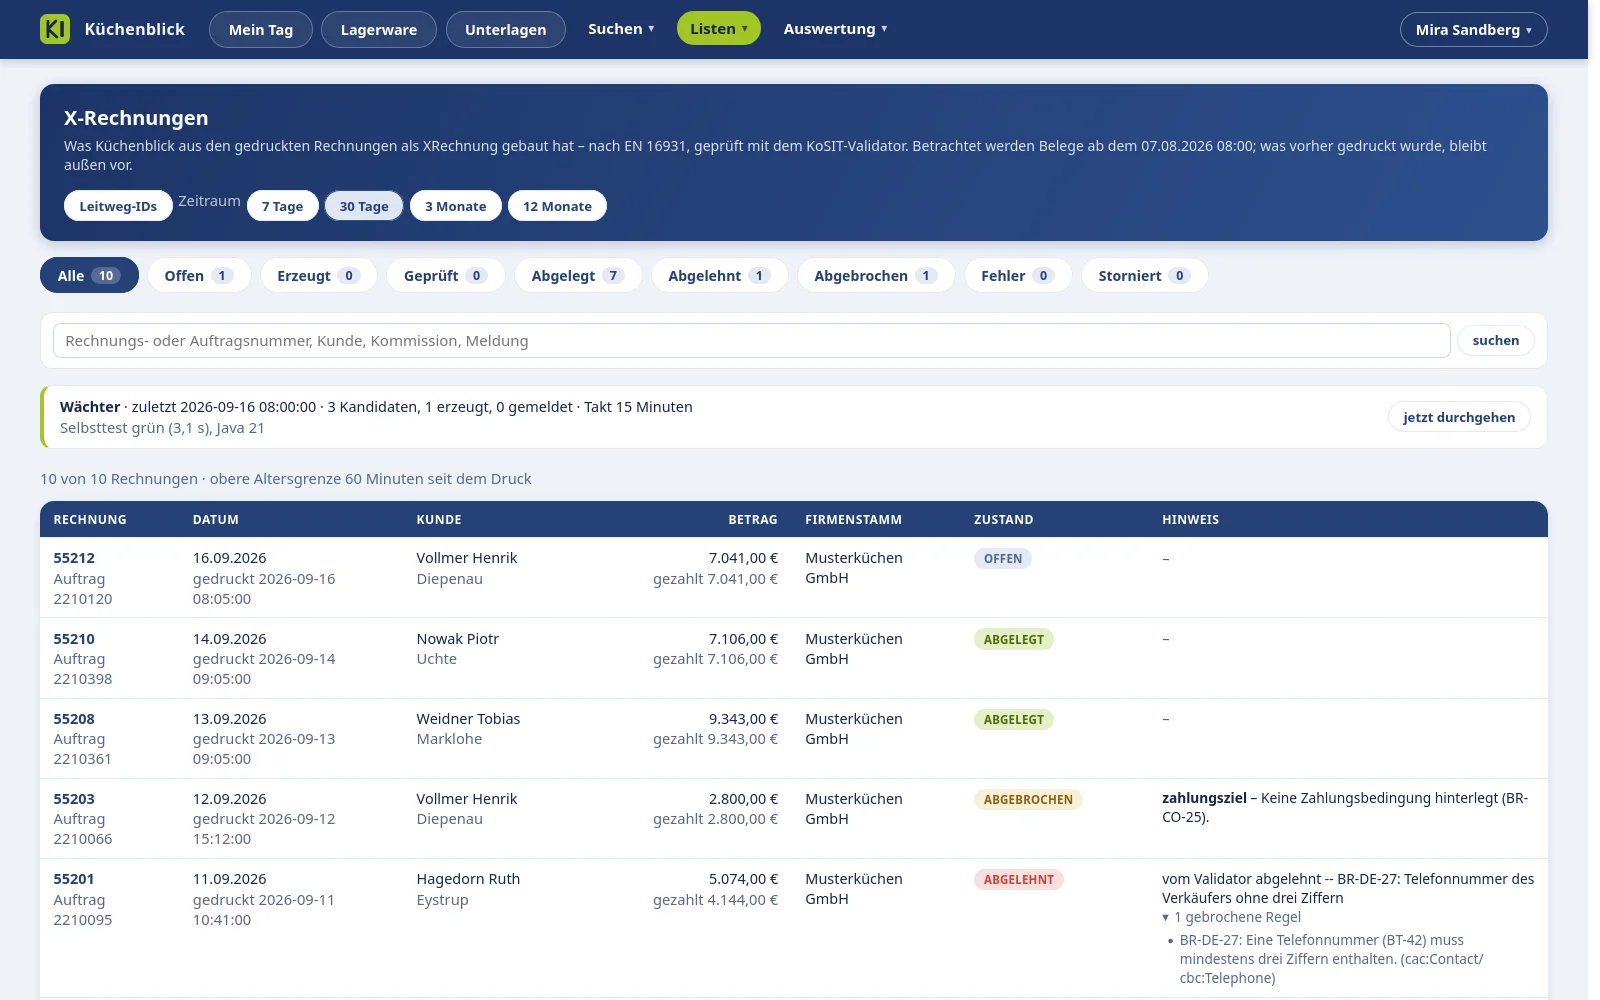Open invoice 55203
This screenshot has height=1000, width=1600.
coord(74,799)
